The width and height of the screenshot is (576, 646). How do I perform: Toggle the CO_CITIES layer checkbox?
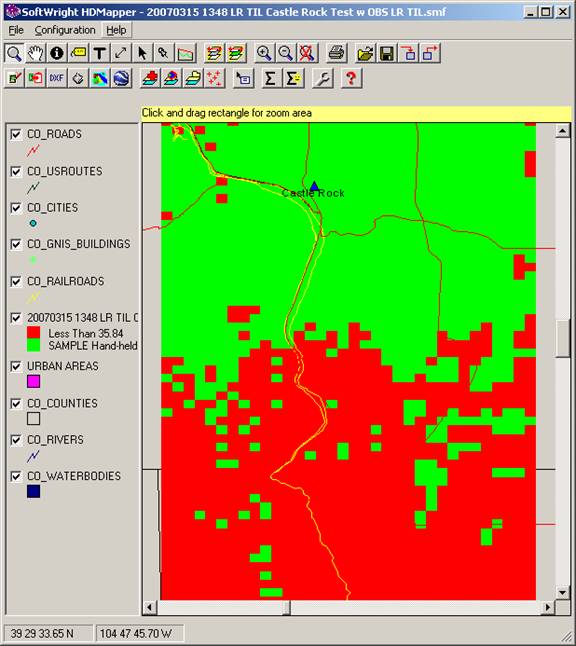coord(16,208)
